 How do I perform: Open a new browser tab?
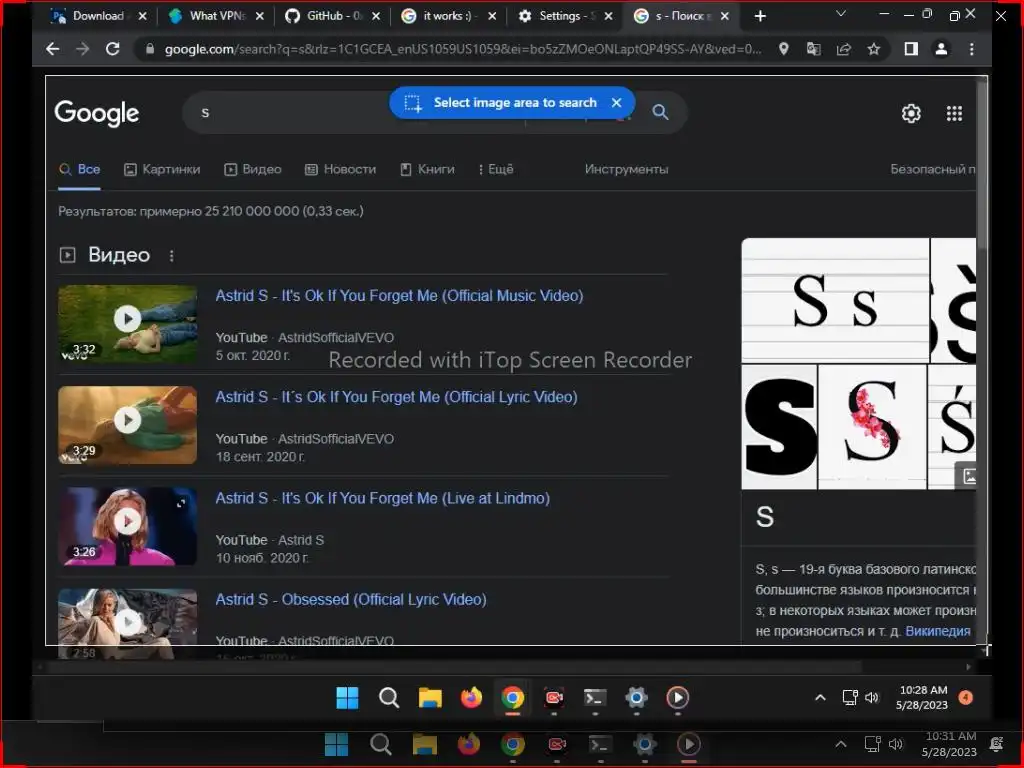(760, 16)
